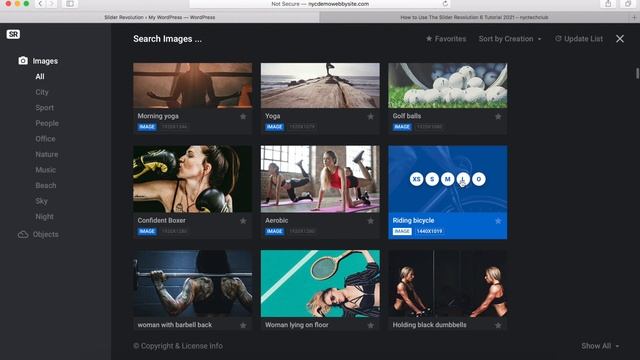Click Update List

click(579, 39)
